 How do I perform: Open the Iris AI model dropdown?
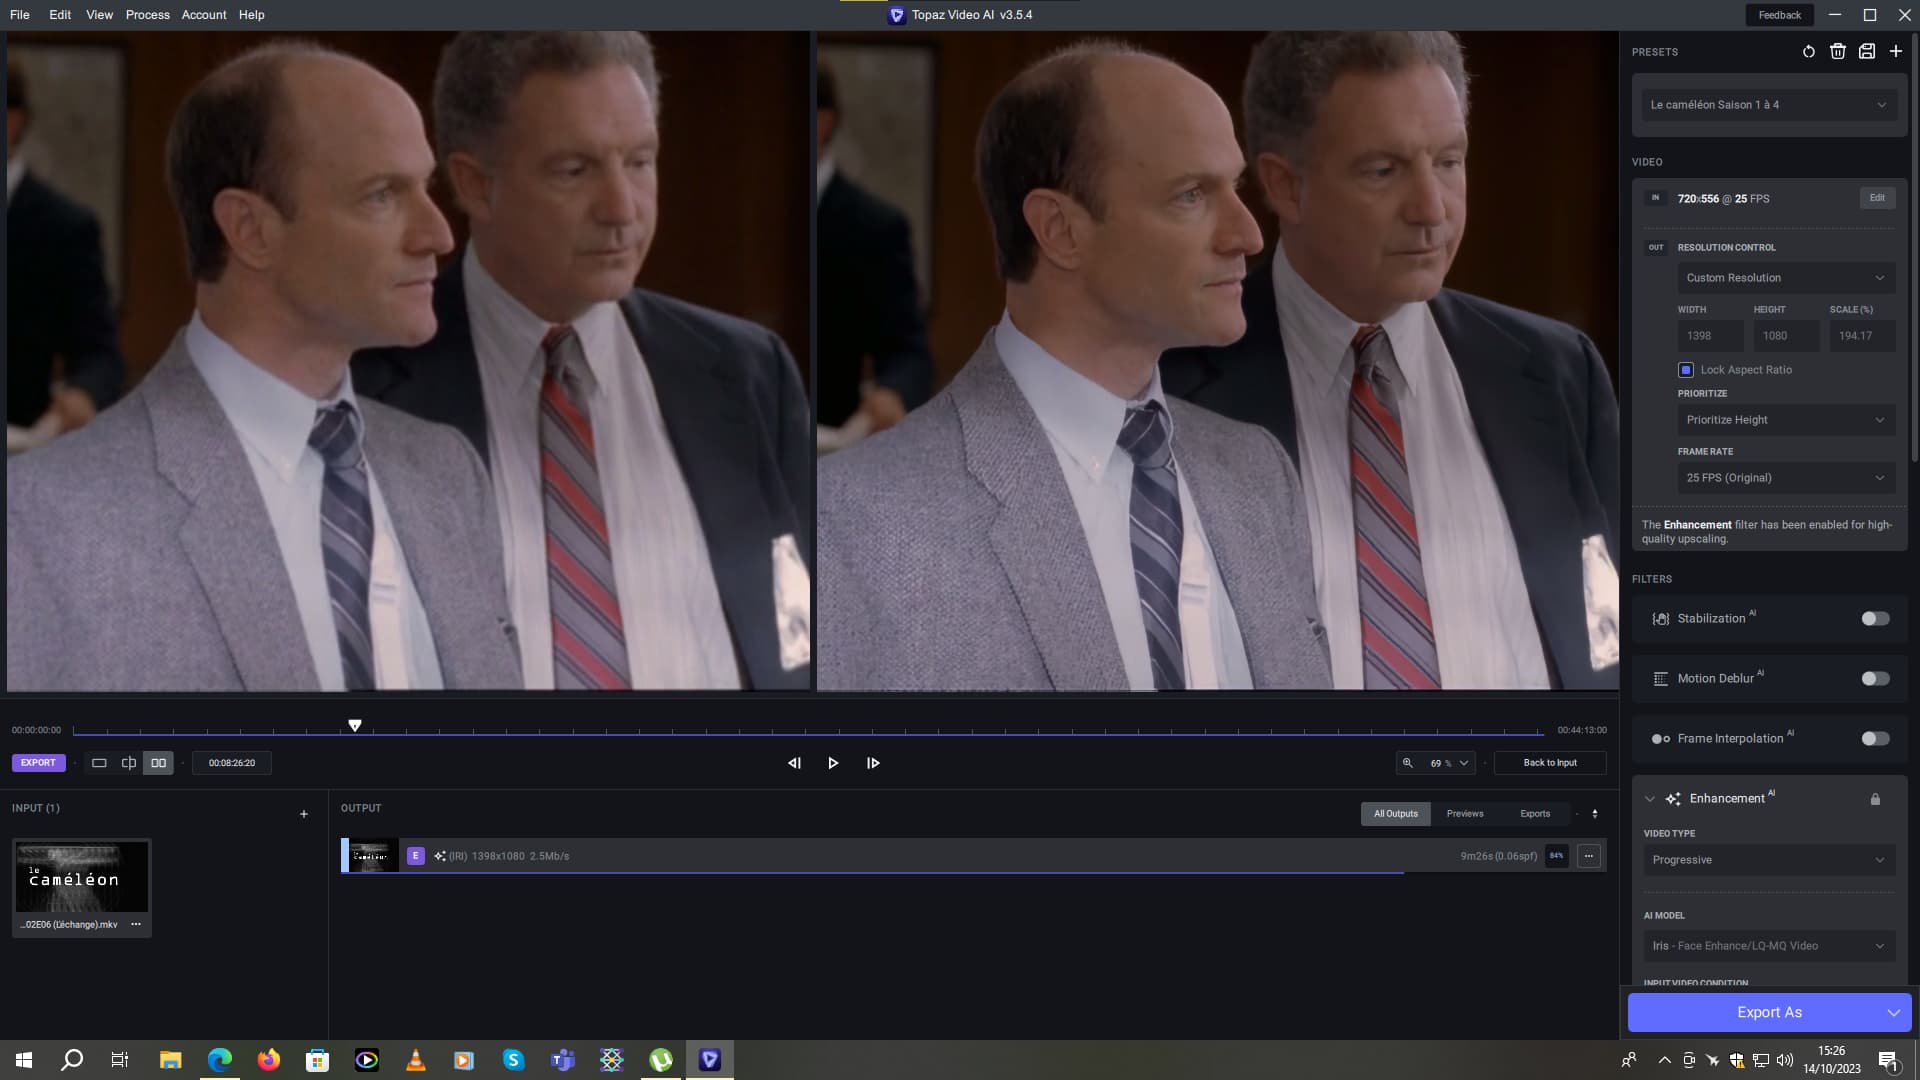point(1768,946)
